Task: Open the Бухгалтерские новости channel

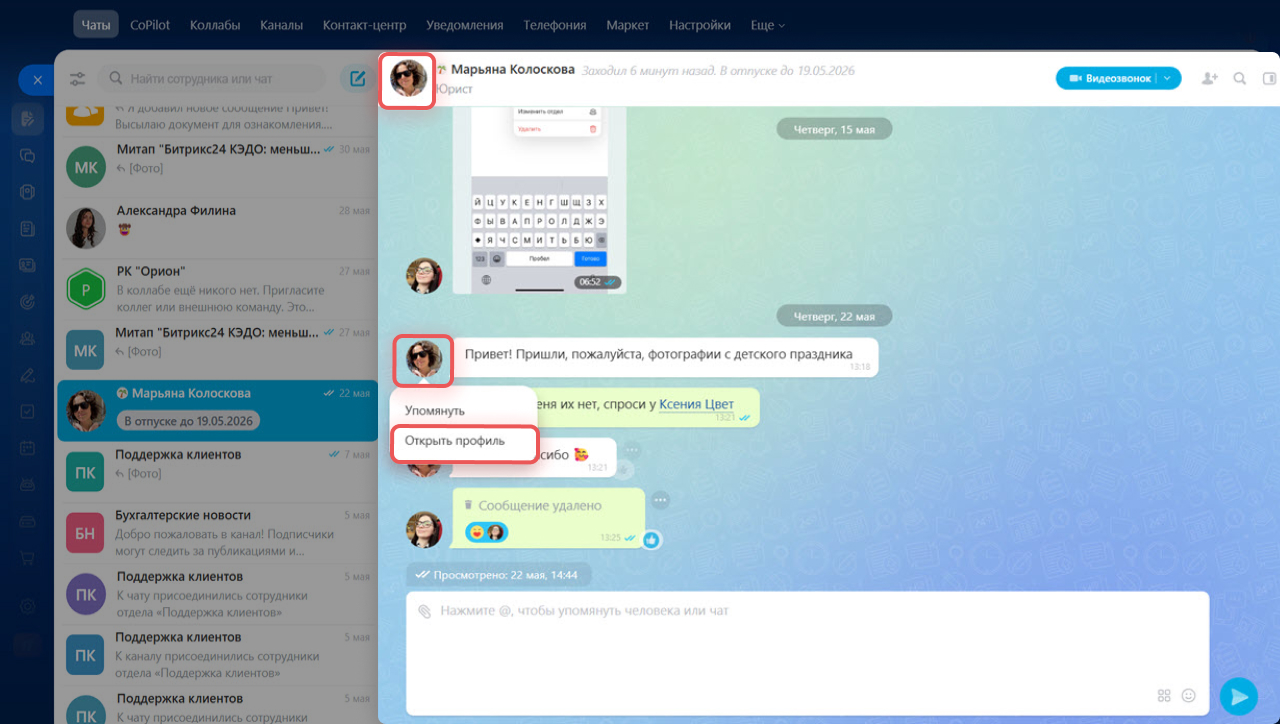Action: [x=218, y=532]
